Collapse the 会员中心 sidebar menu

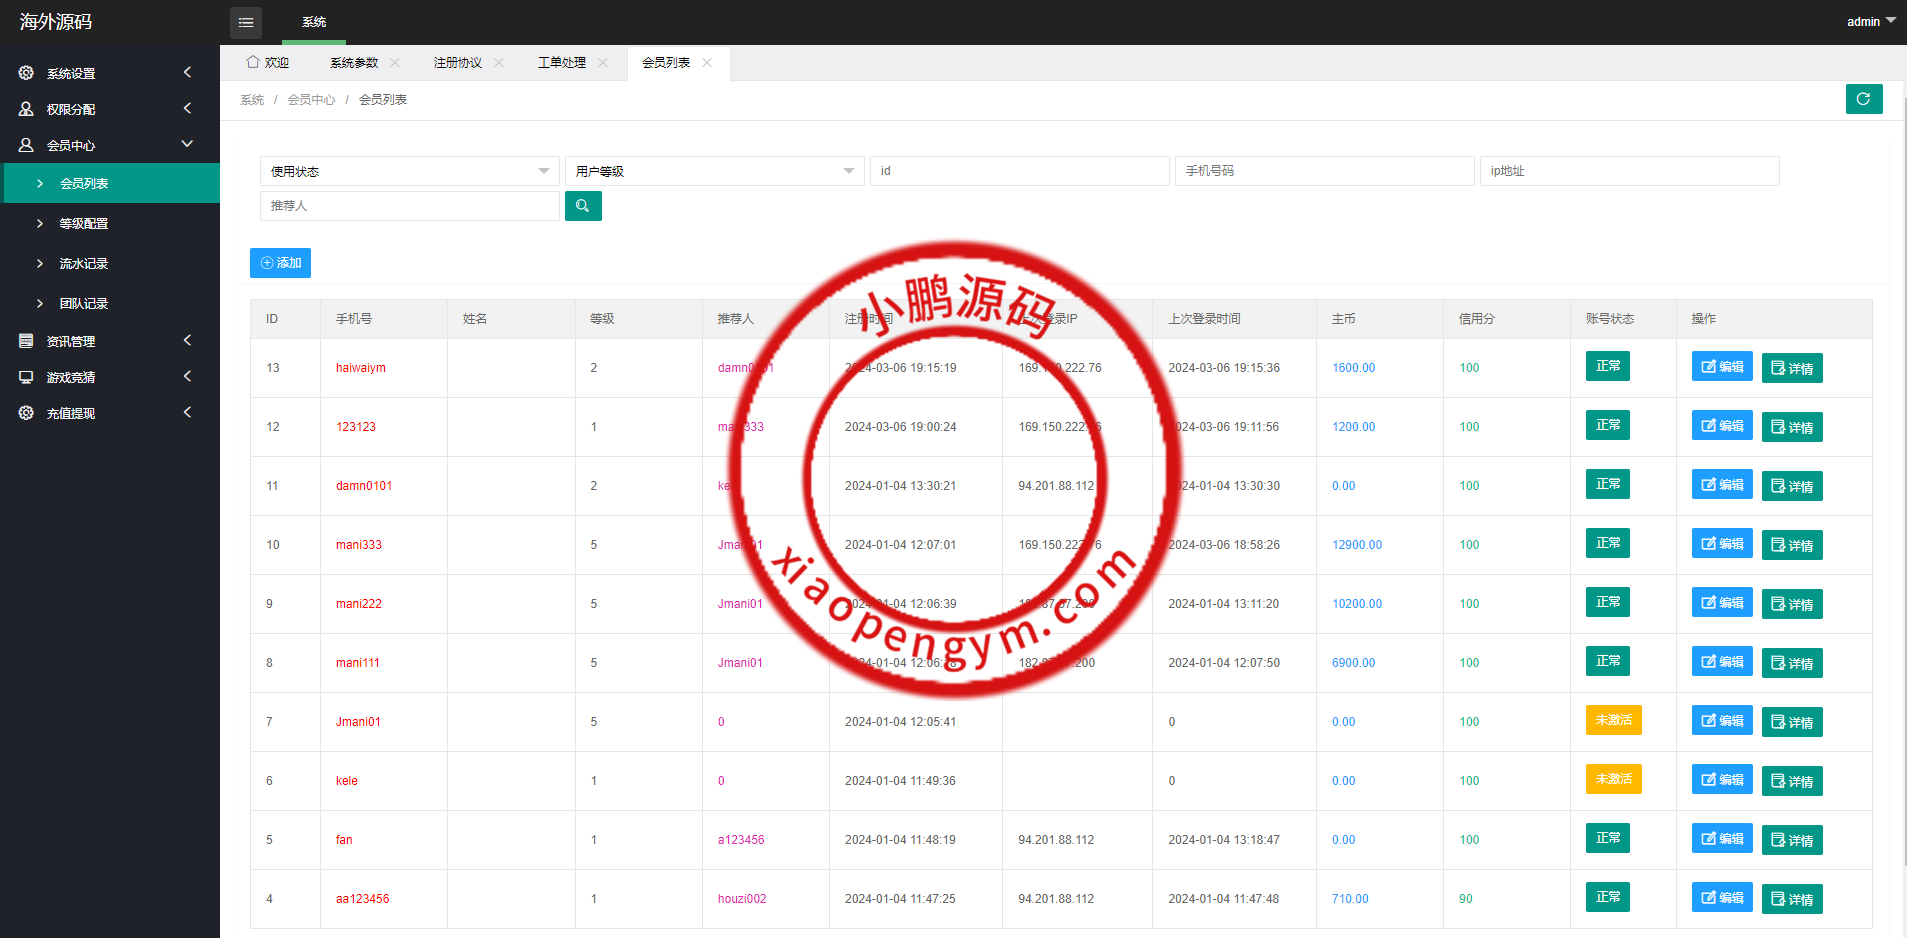[x=110, y=145]
